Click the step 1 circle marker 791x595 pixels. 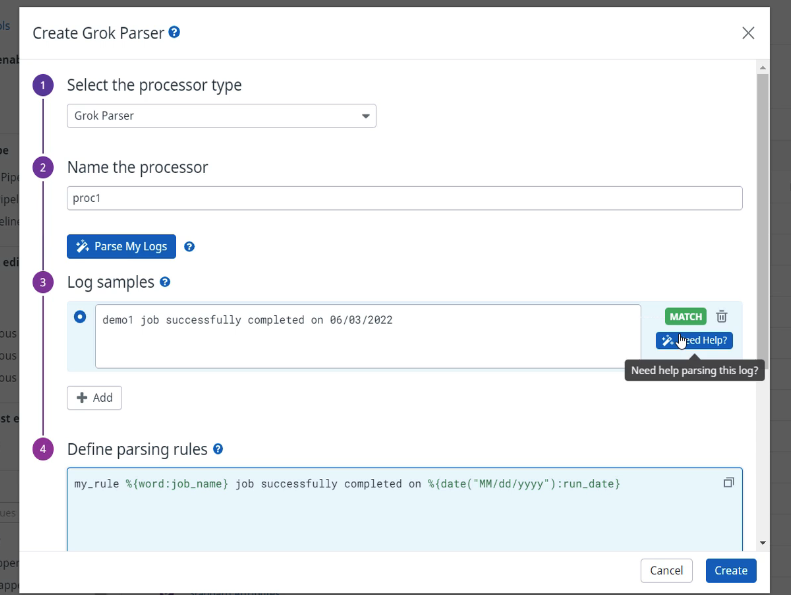[x=43, y=85]
